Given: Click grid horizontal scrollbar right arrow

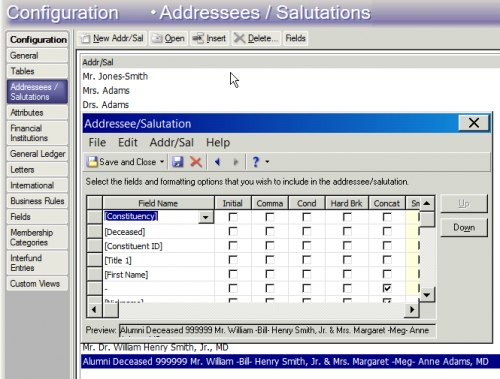Looking at the screenshot, I should [412, 310].
